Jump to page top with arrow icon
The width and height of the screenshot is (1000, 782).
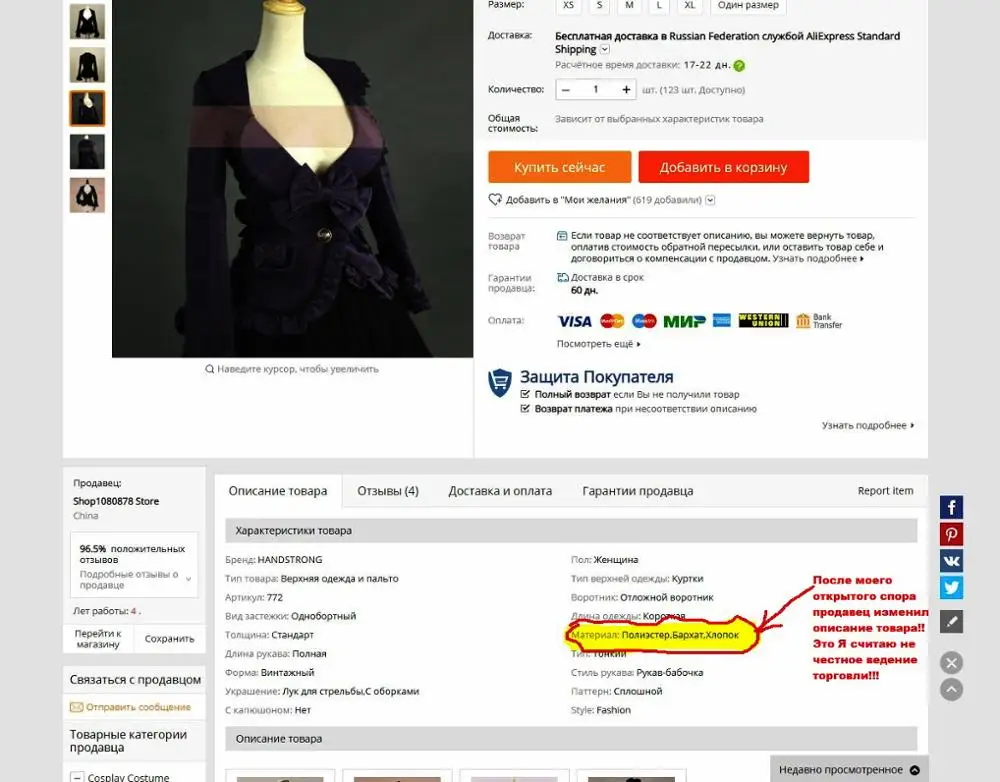coord(951,690)
